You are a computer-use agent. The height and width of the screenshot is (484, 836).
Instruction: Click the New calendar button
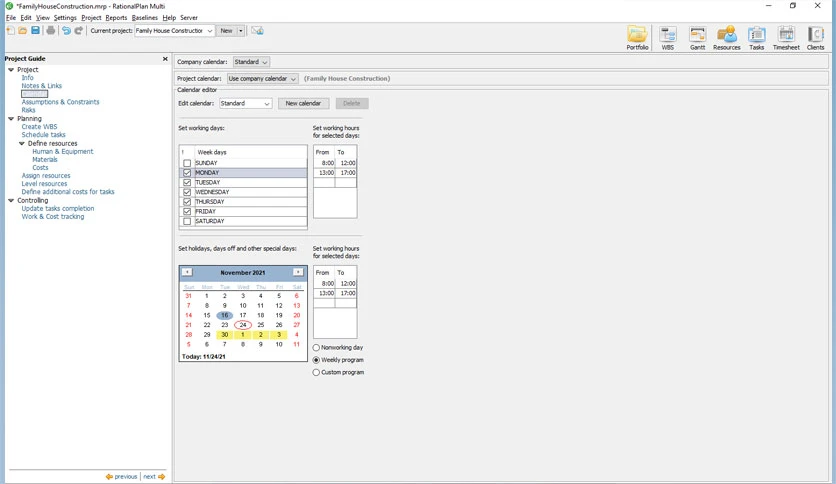tap(303, 103)
